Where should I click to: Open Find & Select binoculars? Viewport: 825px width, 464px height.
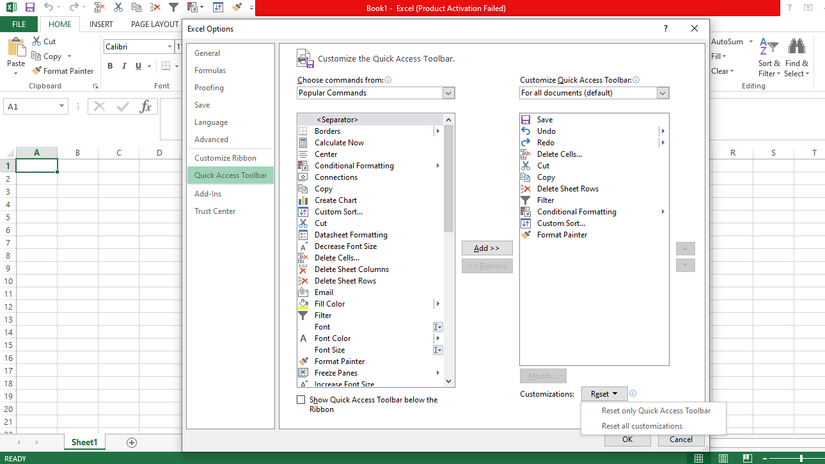click(797, 58)
